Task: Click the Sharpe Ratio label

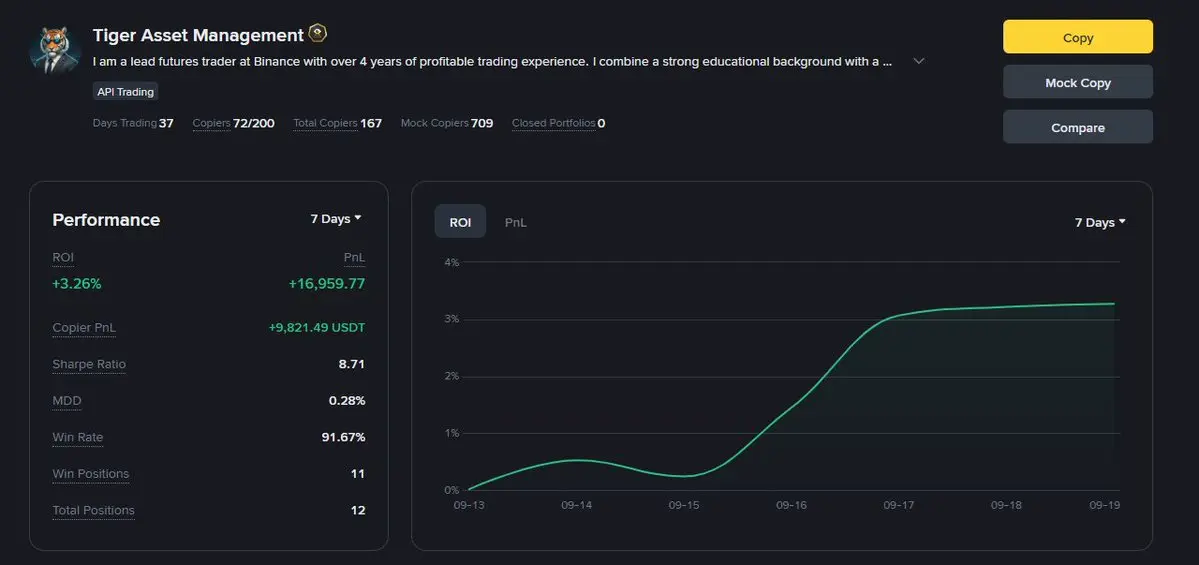Action: 89,364
